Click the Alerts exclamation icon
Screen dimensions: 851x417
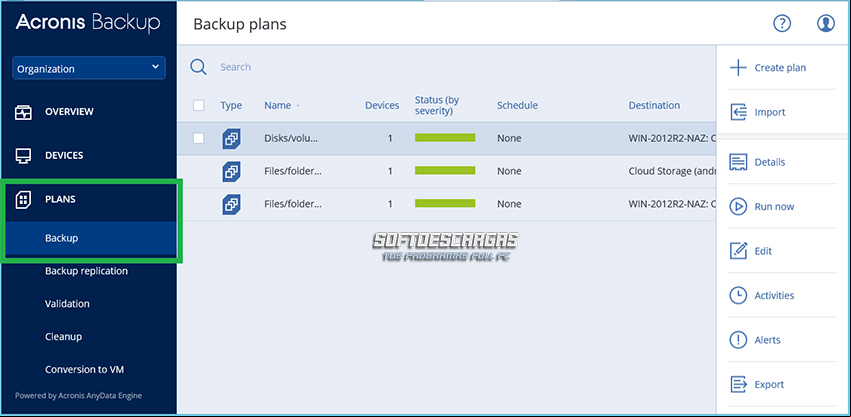(x=738, y=340)
